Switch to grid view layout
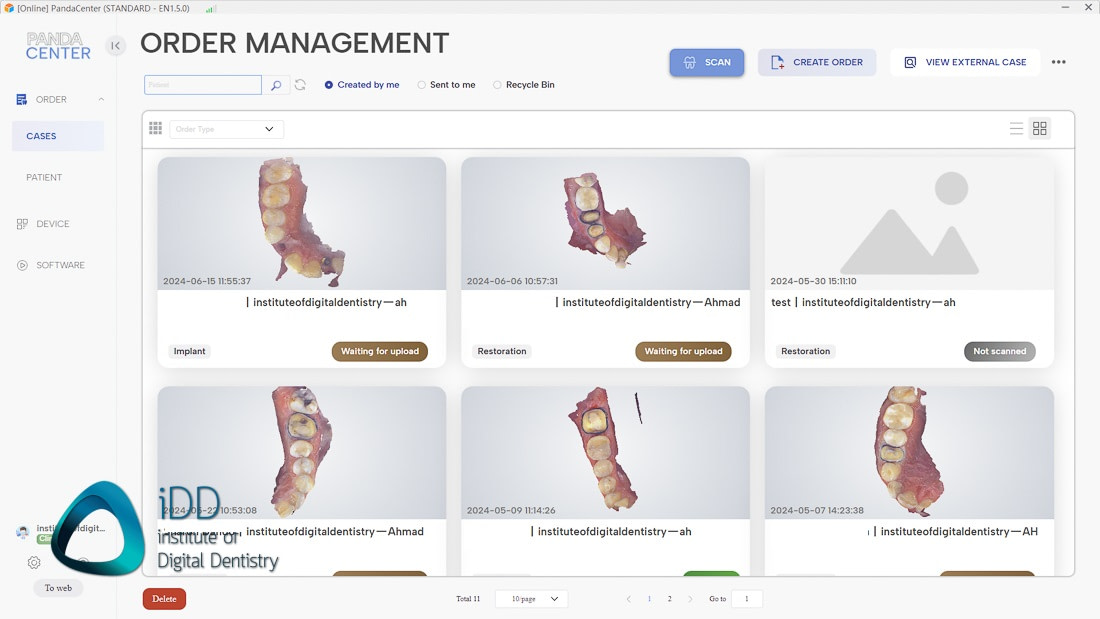 pos(1039,128)
